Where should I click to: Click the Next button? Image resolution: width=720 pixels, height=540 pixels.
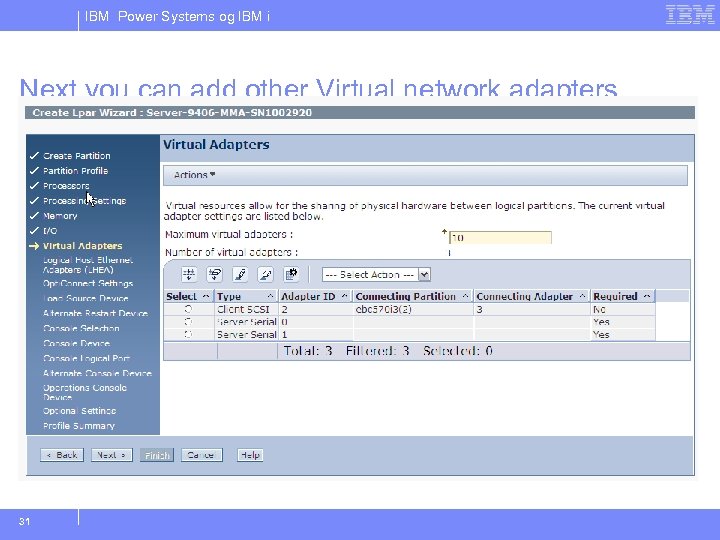click(x=112, y=455)
